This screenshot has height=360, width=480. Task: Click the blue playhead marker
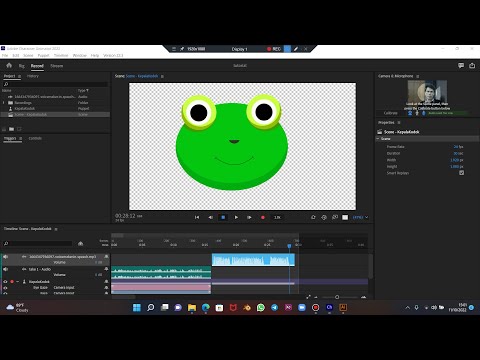tap(289, 246)
